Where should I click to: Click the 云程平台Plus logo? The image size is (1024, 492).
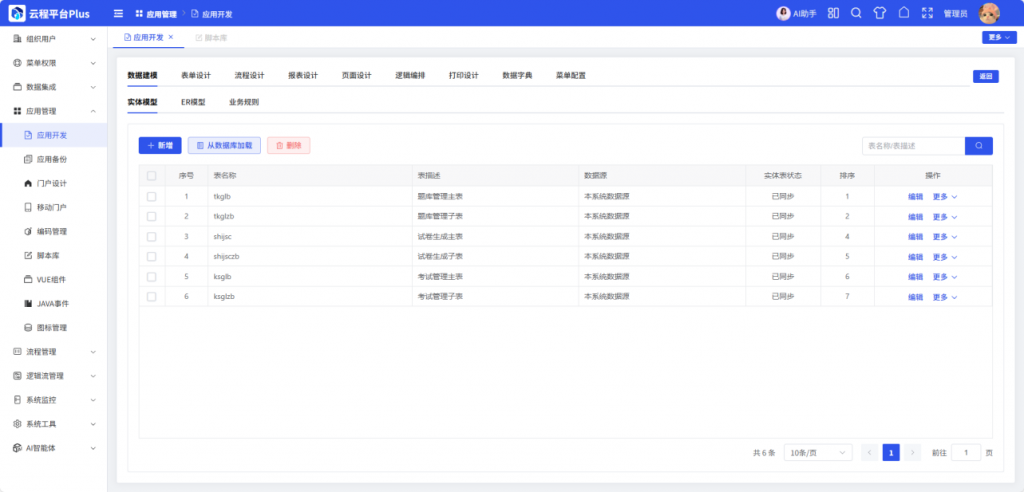pyautogui.click(x=50, y=13)
